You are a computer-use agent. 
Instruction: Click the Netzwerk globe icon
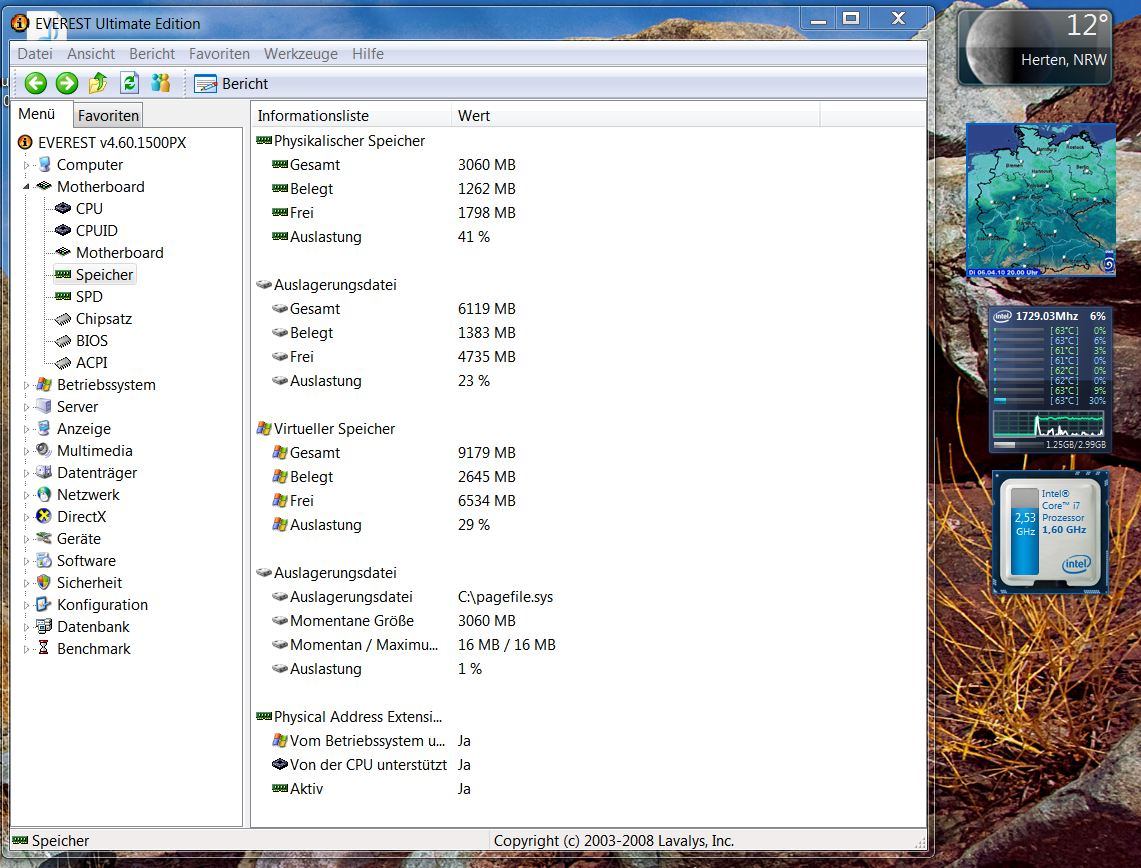click(44, 495)
